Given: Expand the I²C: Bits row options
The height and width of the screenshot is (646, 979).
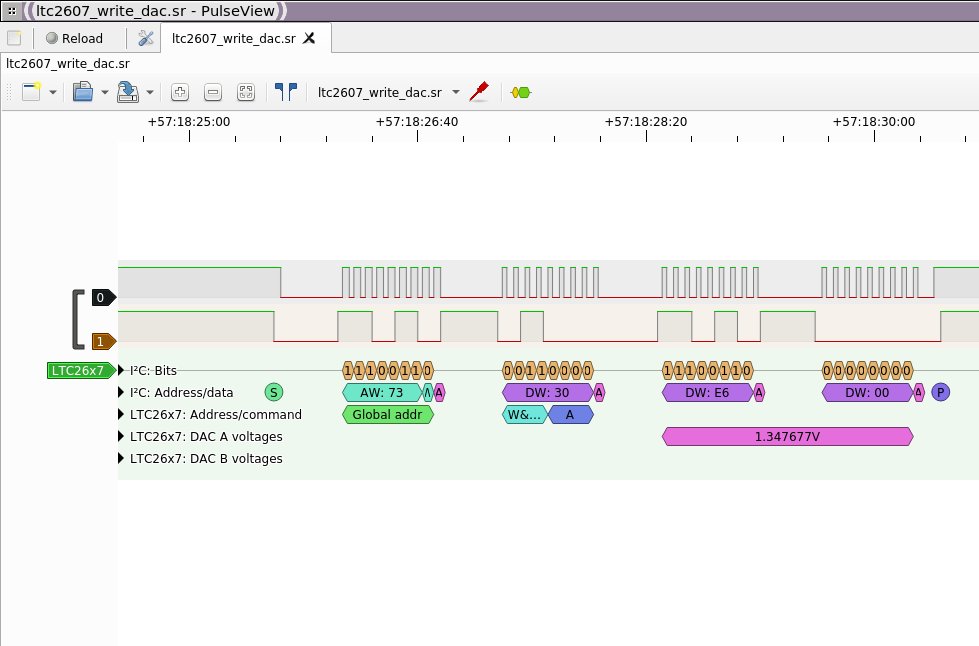Looking at the screenshot, I should pyautogui.click(x=120, y=370).
